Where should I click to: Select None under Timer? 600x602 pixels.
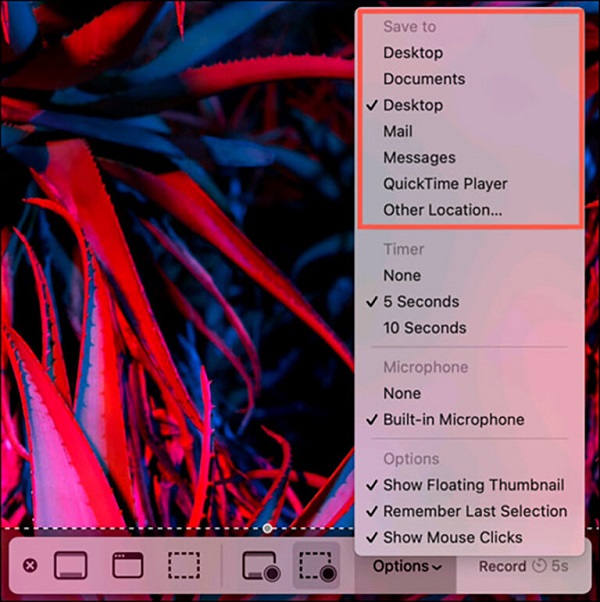pos(402,275)
